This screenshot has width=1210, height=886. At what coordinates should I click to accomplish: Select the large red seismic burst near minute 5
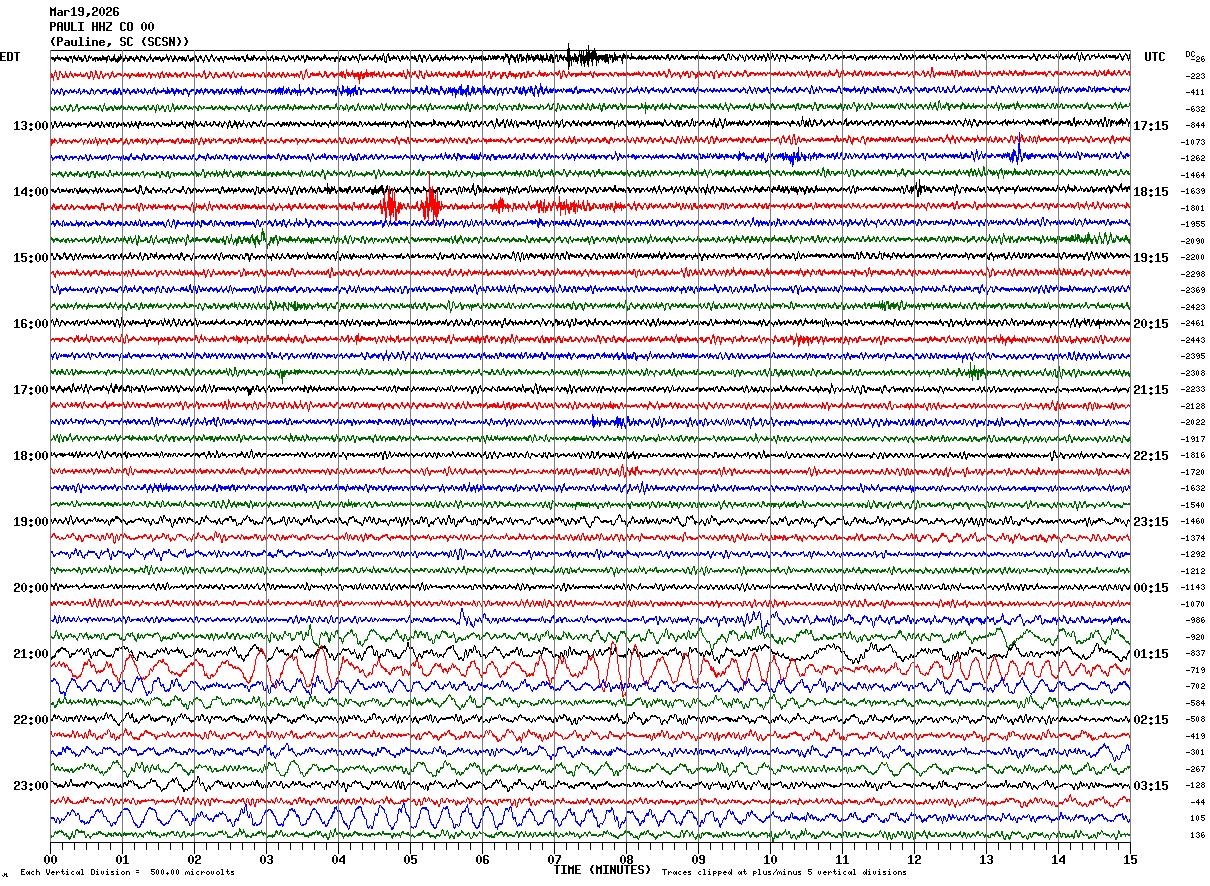coord(410,205)
